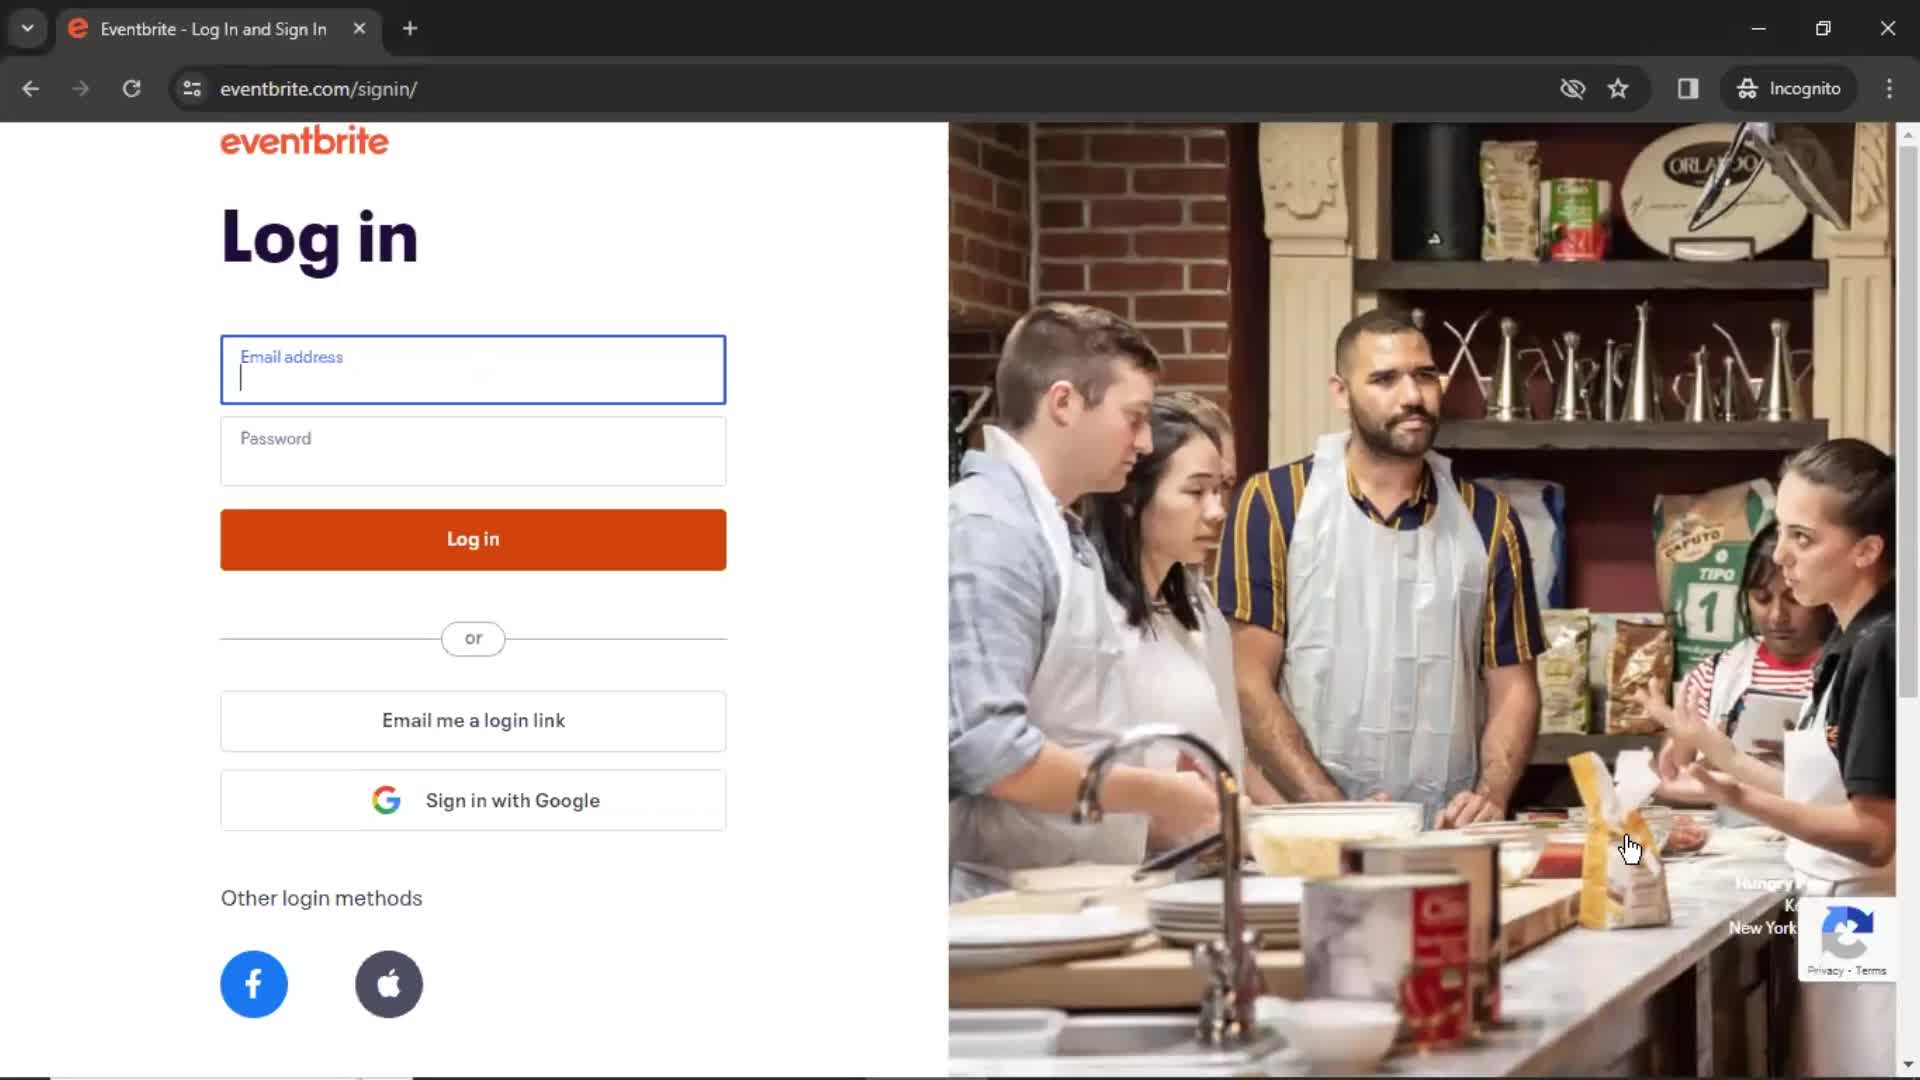Click the Google Sign-in icon
1920x1080 pixels.
tap(385, 800)
